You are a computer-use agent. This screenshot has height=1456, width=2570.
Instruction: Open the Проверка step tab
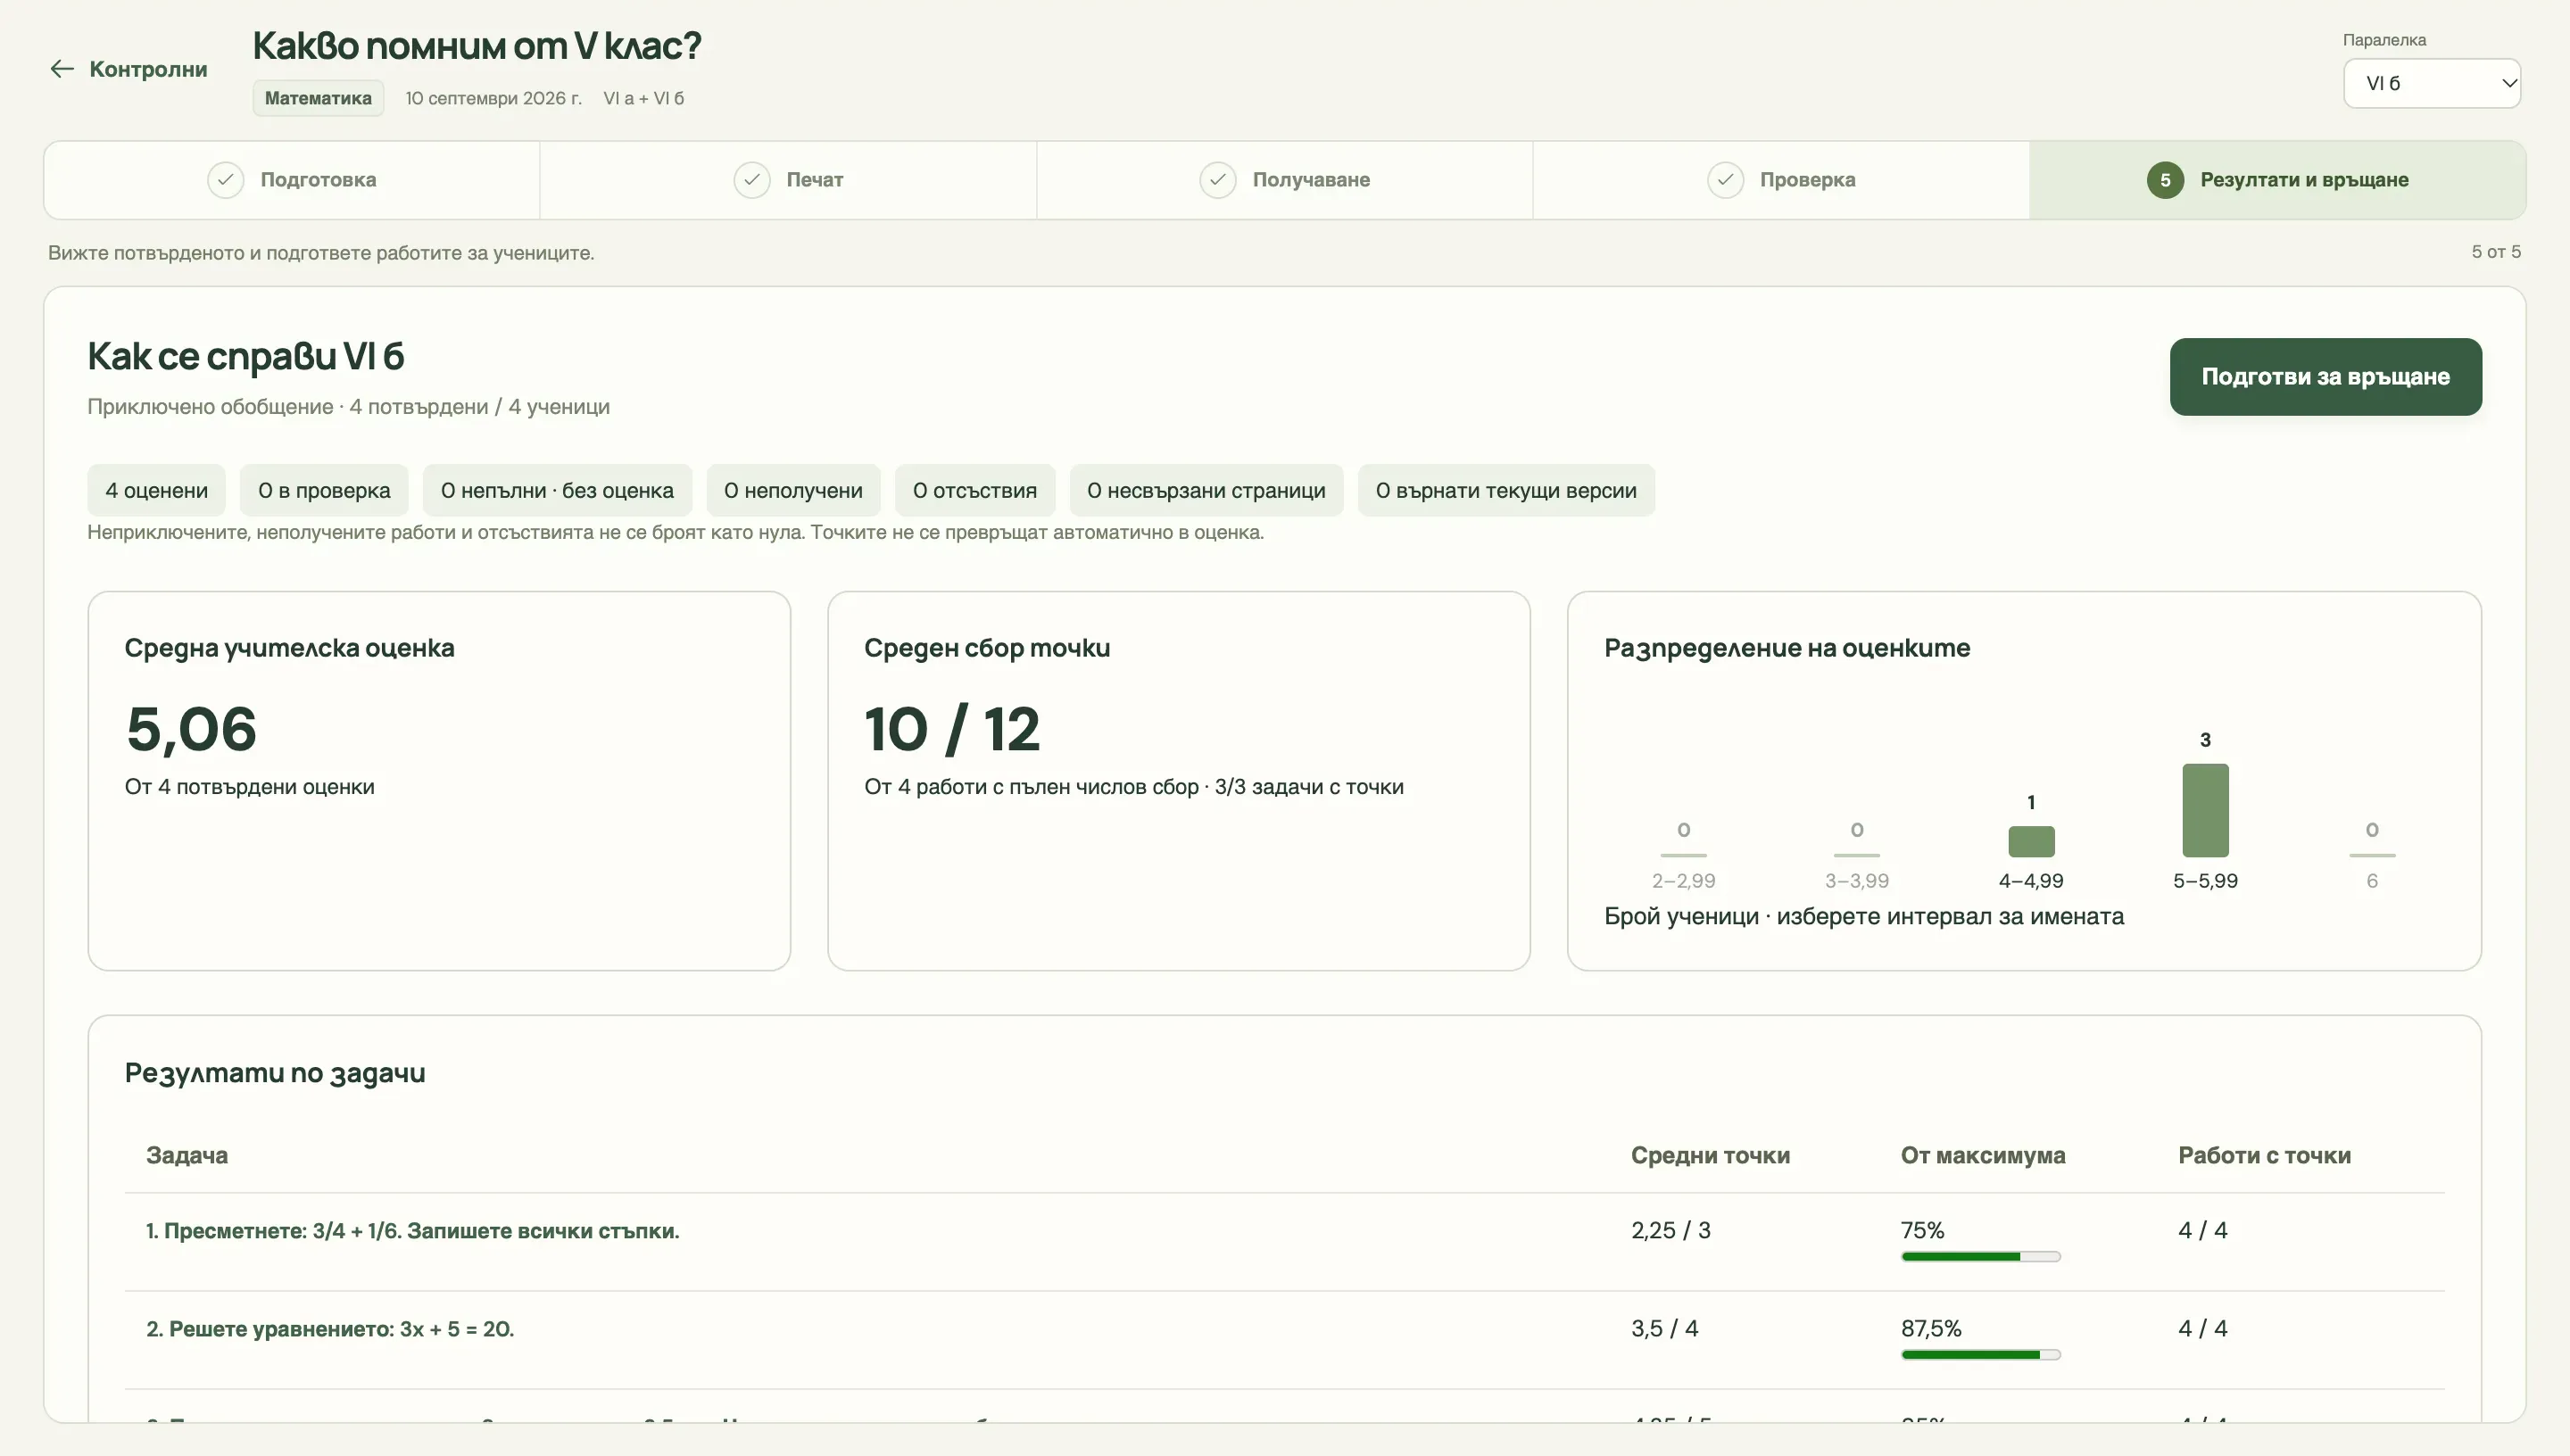pos(1781,180)
